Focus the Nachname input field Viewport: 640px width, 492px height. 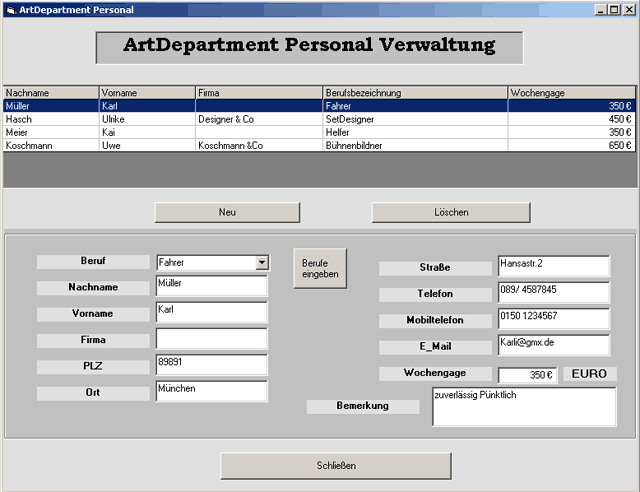[x=211, y=287]
